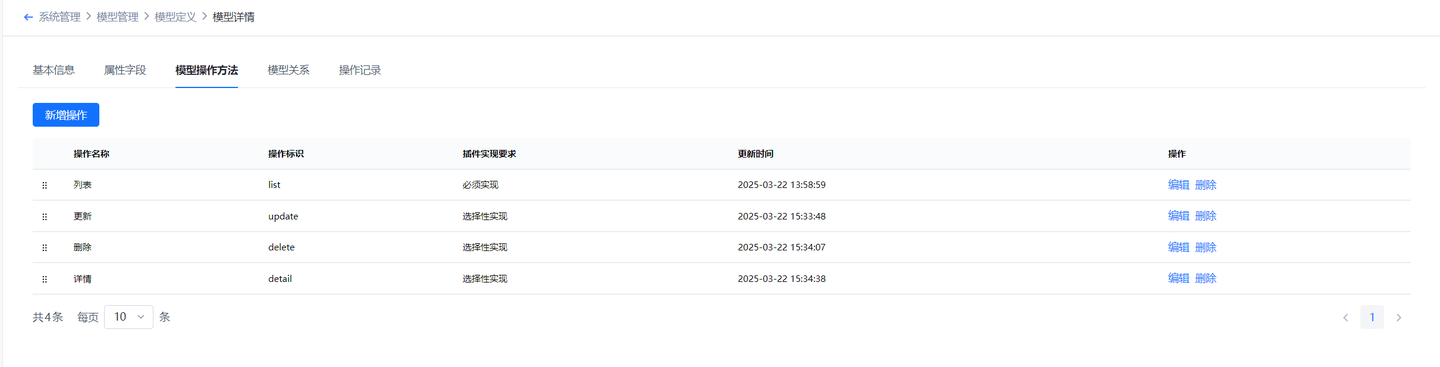
Task: Click the drag handle for 更新 row
Action: 45,216
